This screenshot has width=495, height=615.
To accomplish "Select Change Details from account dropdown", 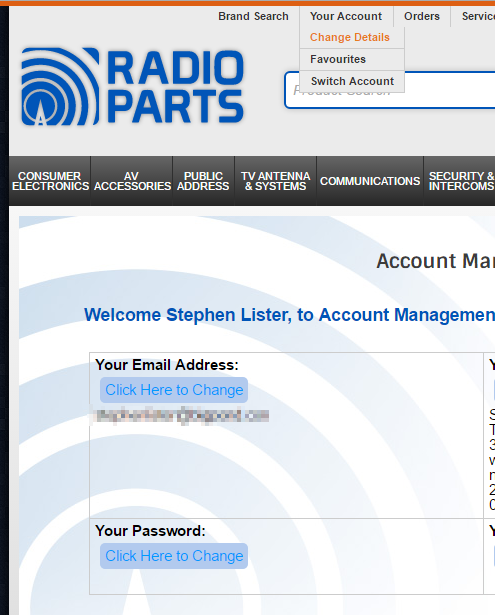I will tap(350, 37).
